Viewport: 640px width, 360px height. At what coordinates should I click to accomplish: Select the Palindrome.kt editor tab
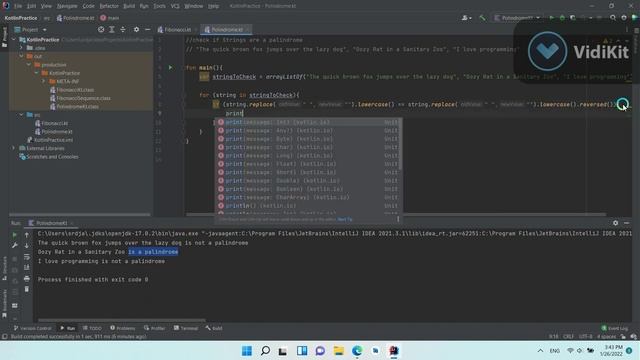pos(227,29)
